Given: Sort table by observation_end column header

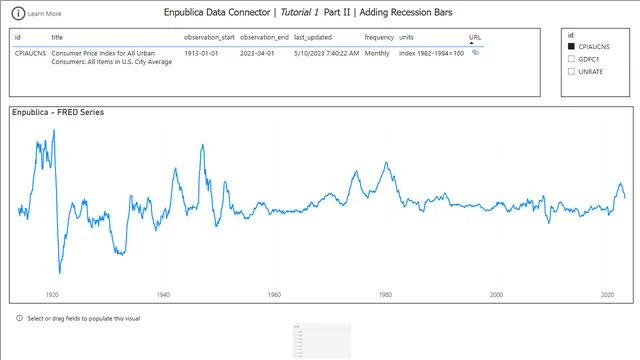Looking at the screenshot, I should tap(264, 37).
